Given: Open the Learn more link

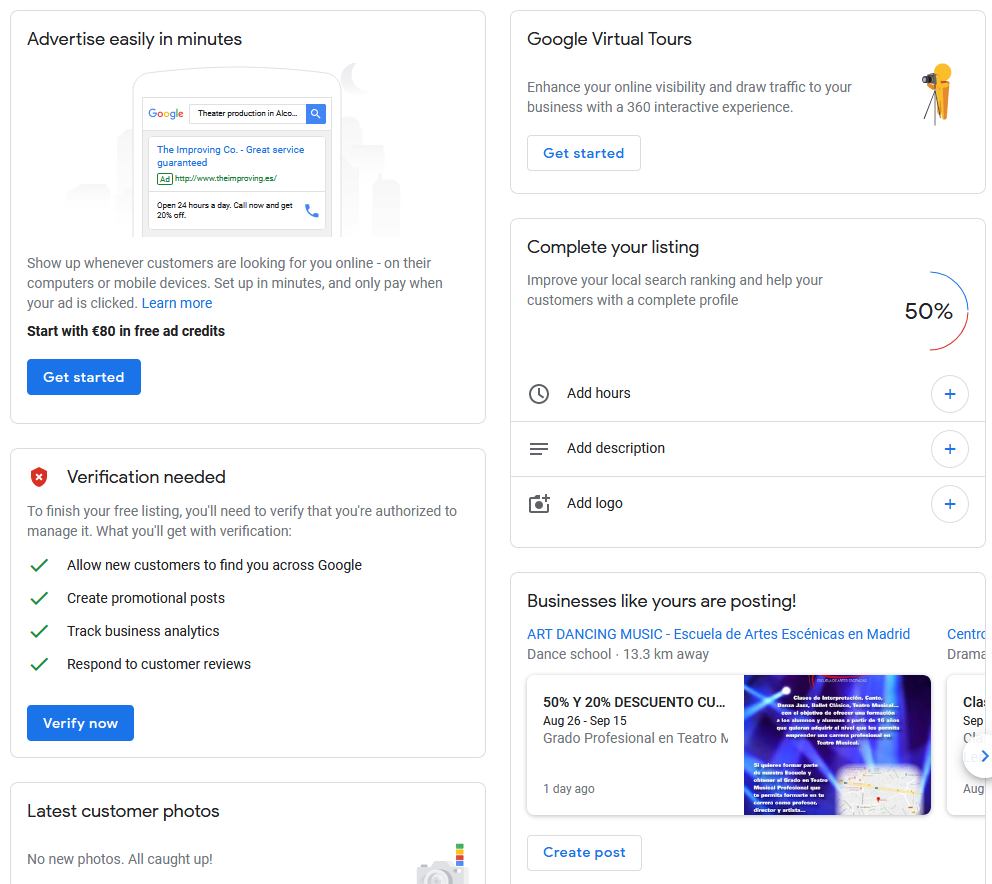Looking at the screenshot, I should click(177, 303).
